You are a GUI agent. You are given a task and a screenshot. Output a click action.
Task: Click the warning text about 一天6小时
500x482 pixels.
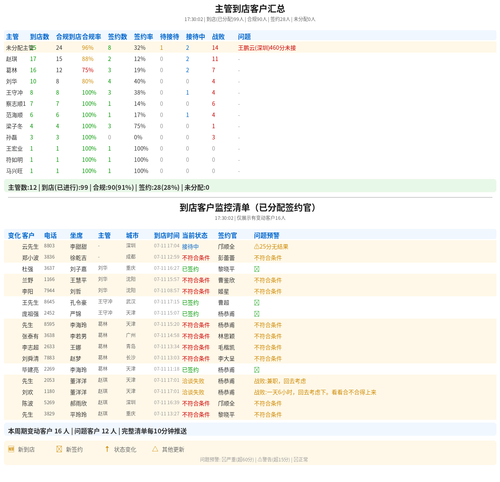(x=315, y=392)
